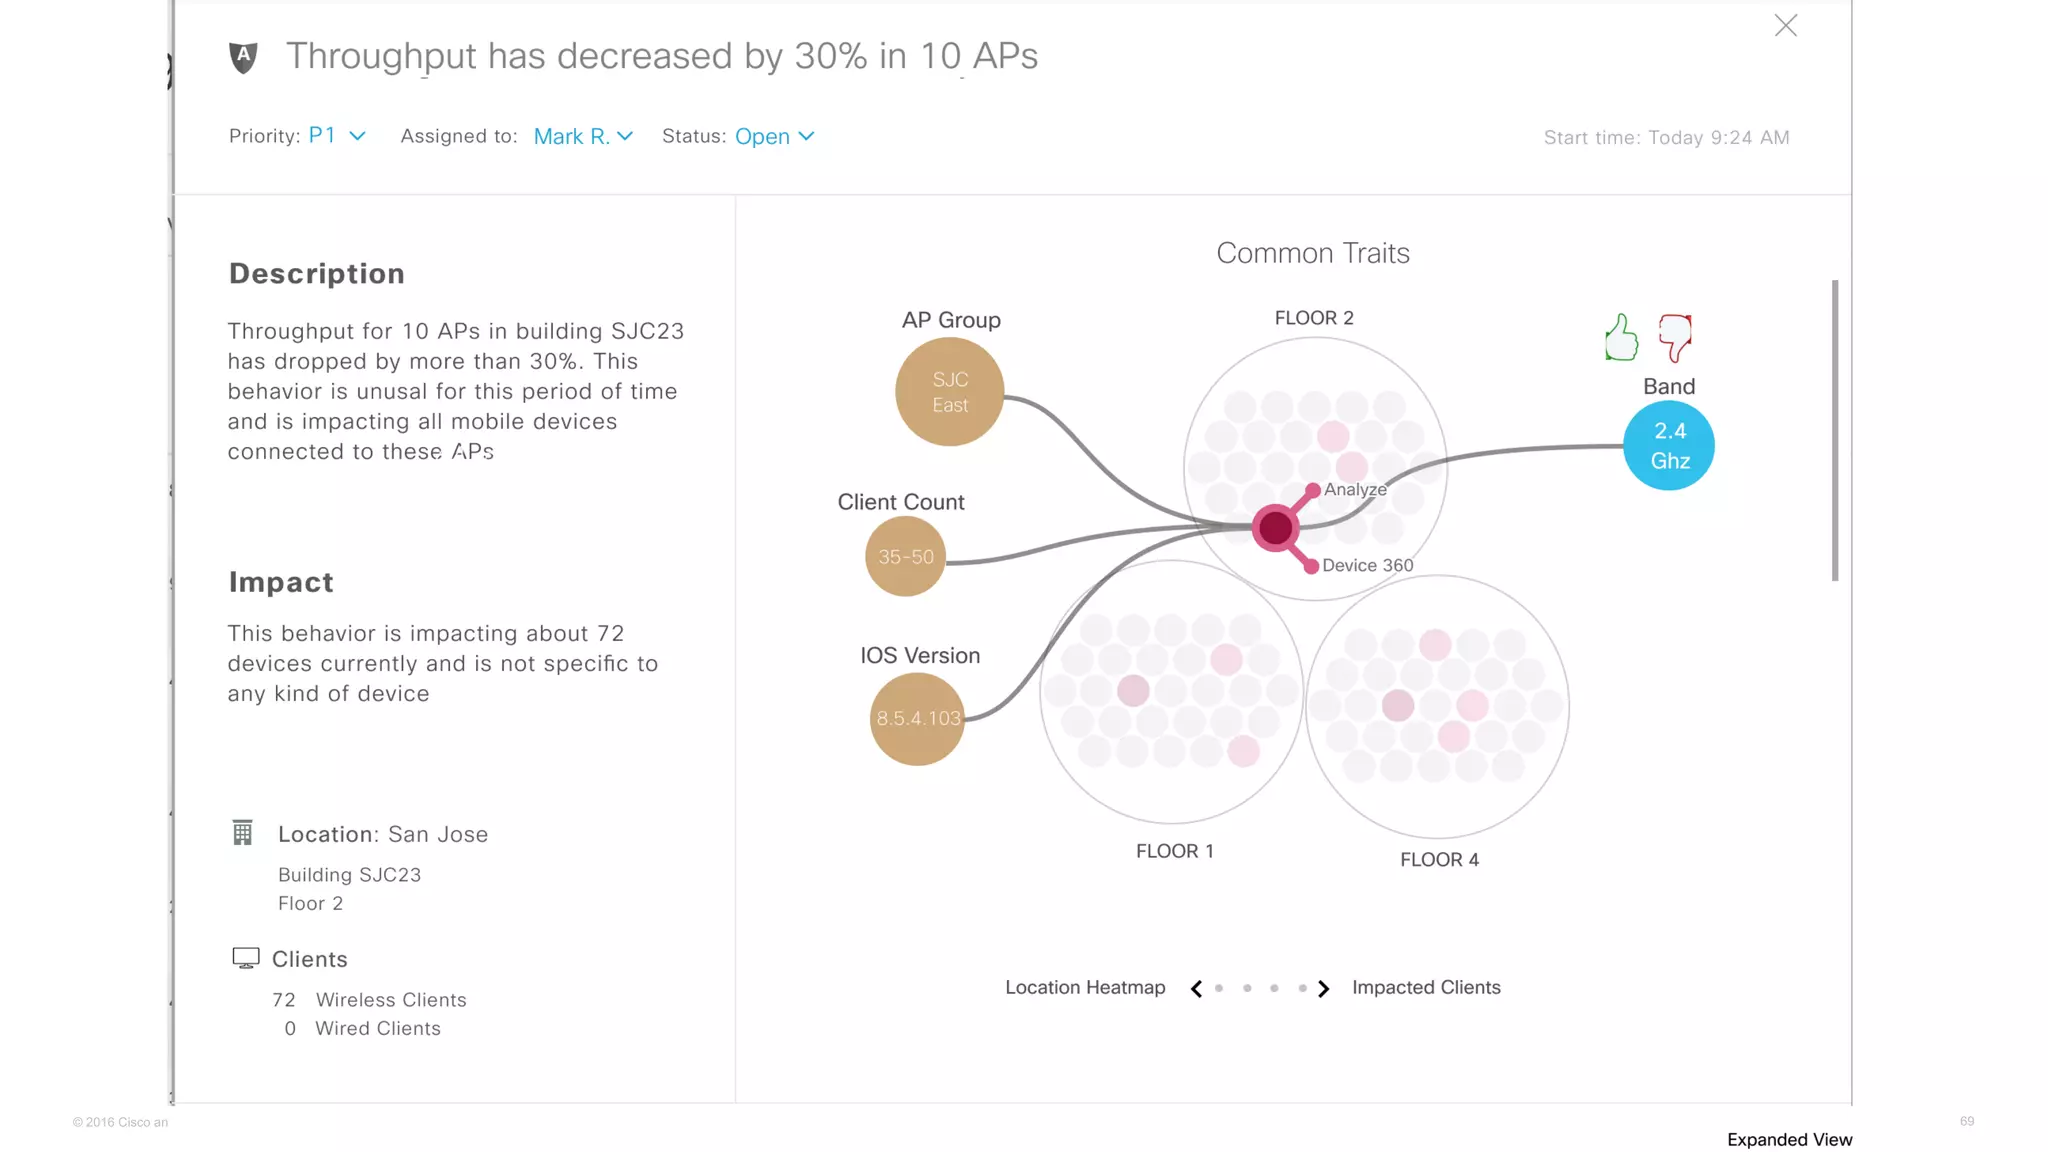Select the SJC East AP group bubble
This screenshot has width=2048, height=1152.
pos(950,392)
